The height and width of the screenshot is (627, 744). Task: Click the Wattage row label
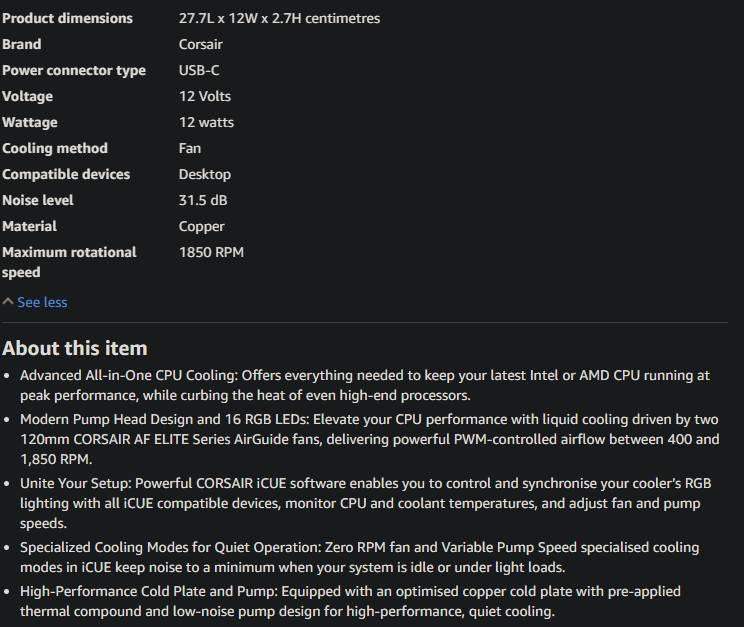[30, 122]
